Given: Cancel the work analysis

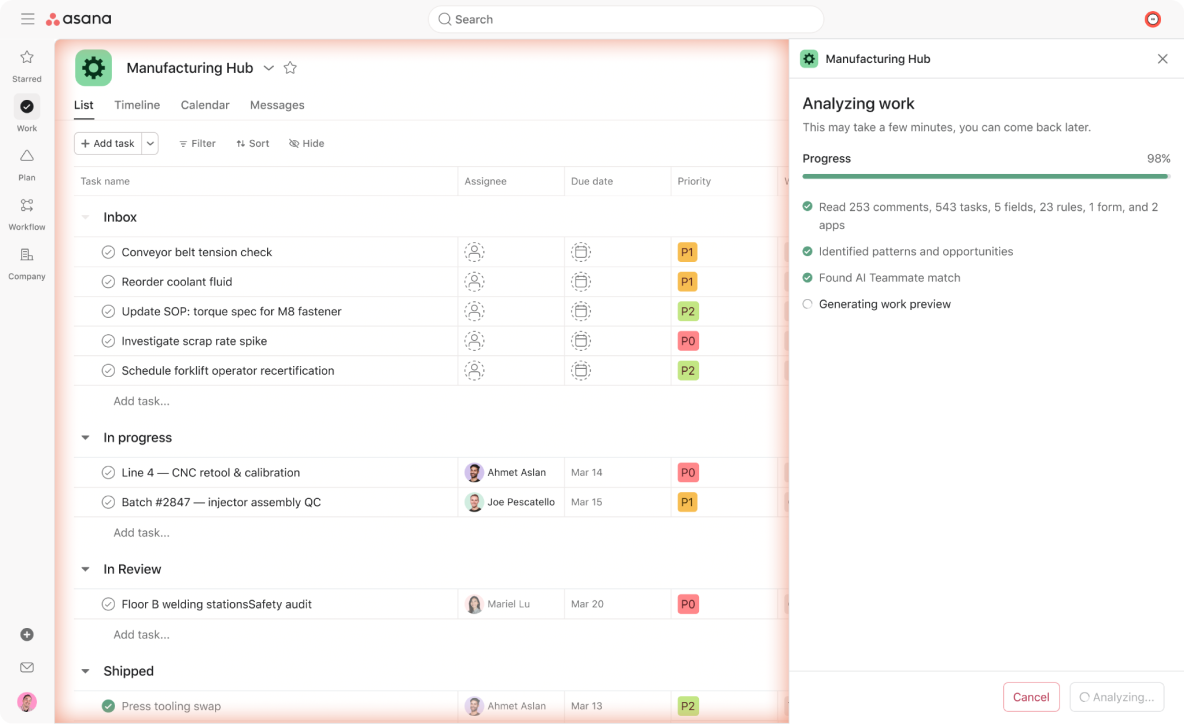Looking at the screenshot, I should tap(1031, 697).
